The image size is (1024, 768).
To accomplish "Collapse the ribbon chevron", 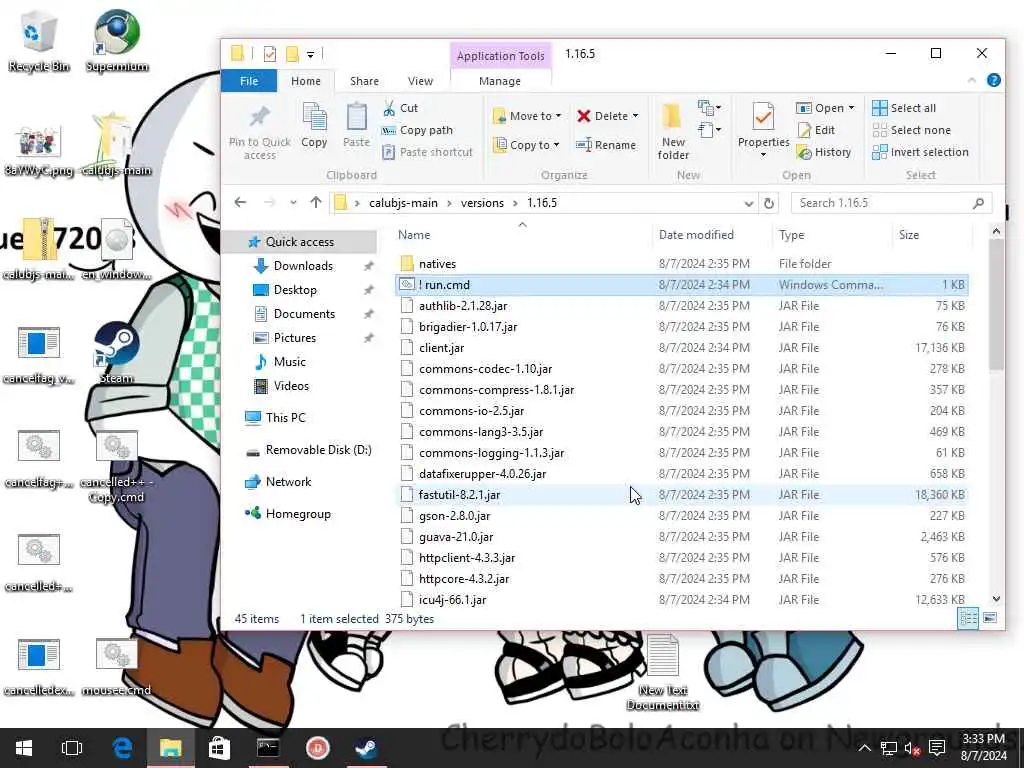I will (x=972, y=80).
